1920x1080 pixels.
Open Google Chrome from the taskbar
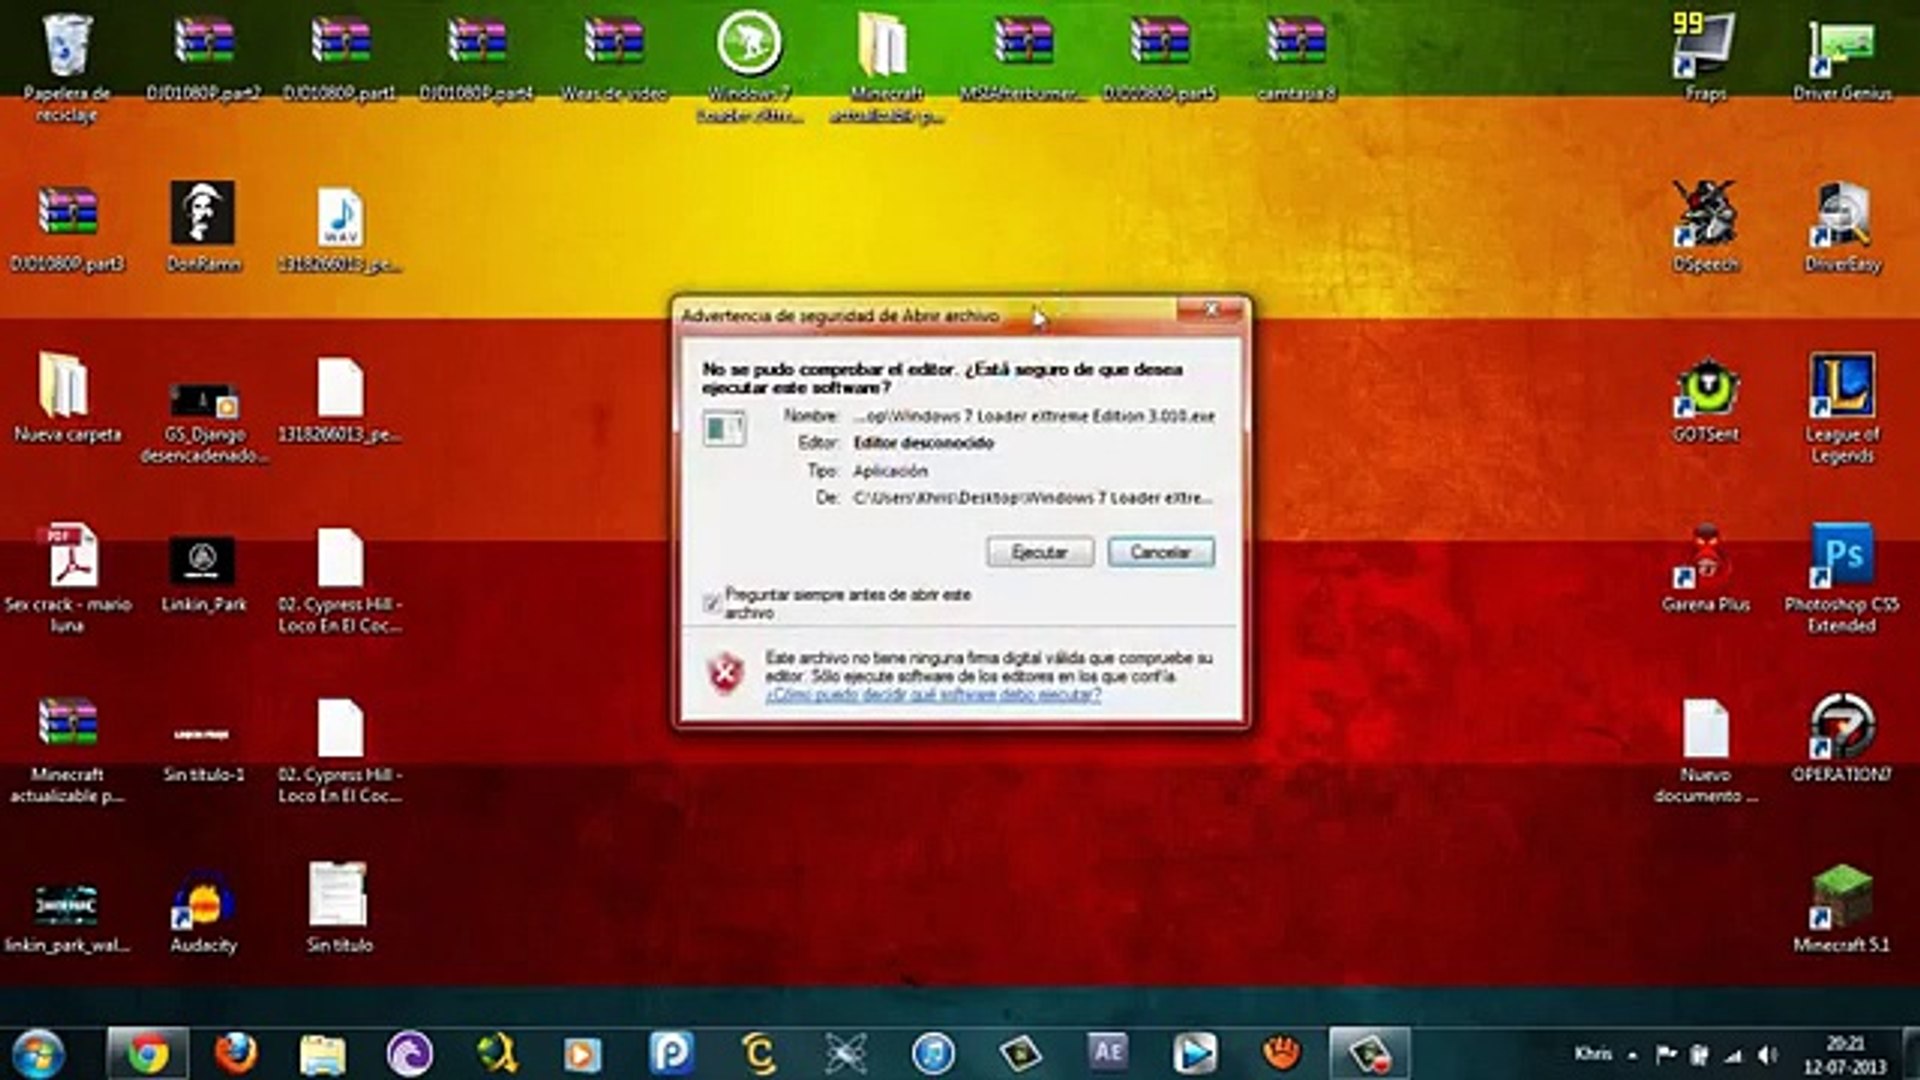pos(145,1051)
